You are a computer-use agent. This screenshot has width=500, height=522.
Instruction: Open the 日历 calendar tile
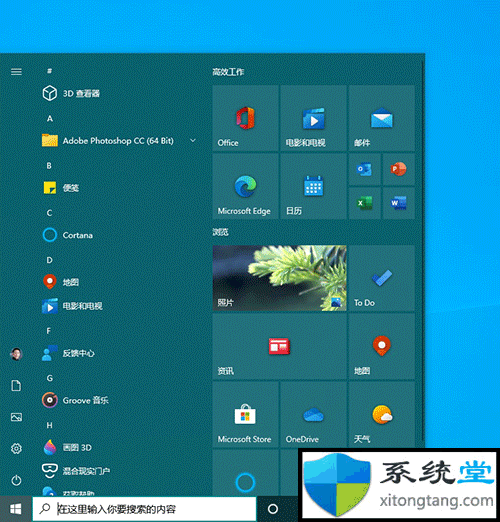pyautogui.click(x=313, y=186)
